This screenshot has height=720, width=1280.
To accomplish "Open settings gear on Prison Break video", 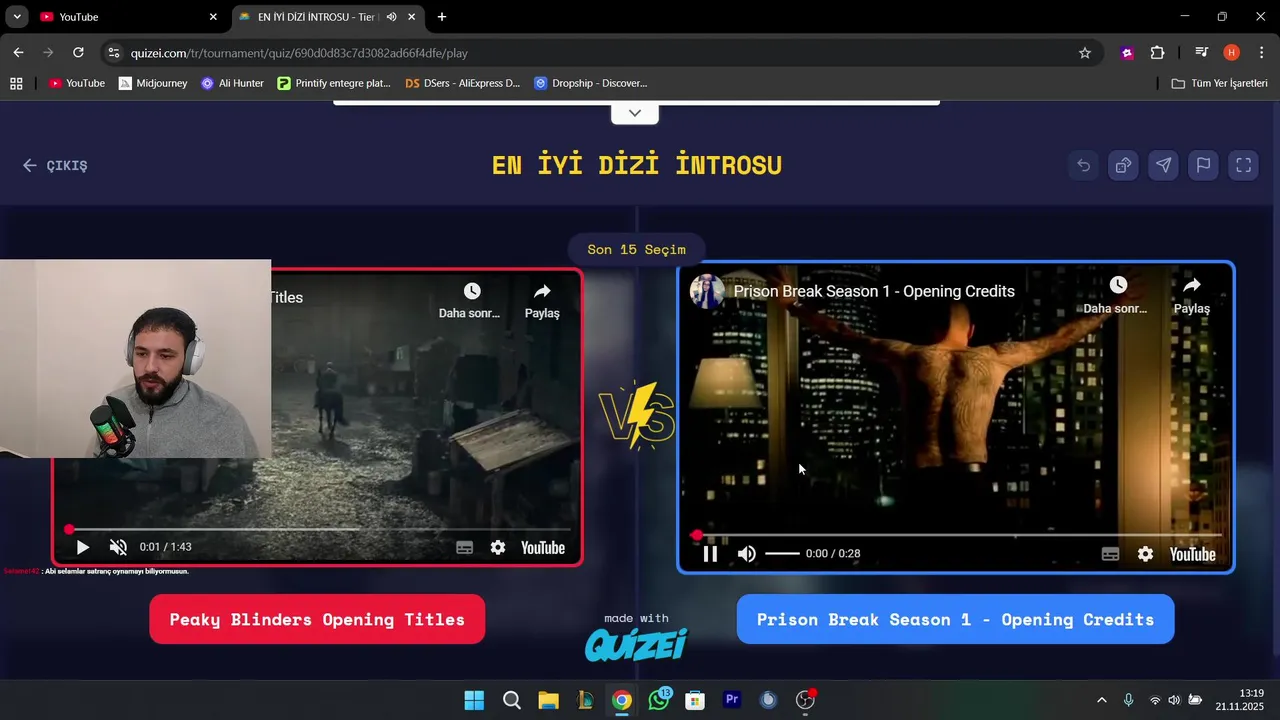I will tap(1145, 554).
